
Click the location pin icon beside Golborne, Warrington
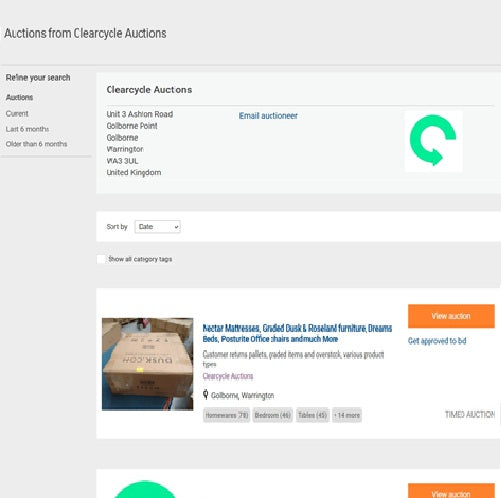click(x=206, y=394)
